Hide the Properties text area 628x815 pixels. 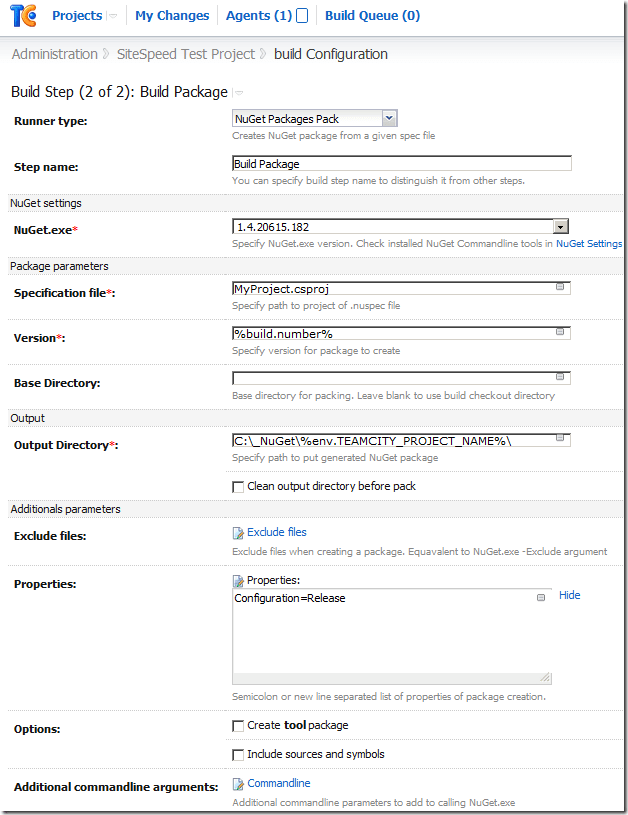pyautogui.click(x=569, y=595)
